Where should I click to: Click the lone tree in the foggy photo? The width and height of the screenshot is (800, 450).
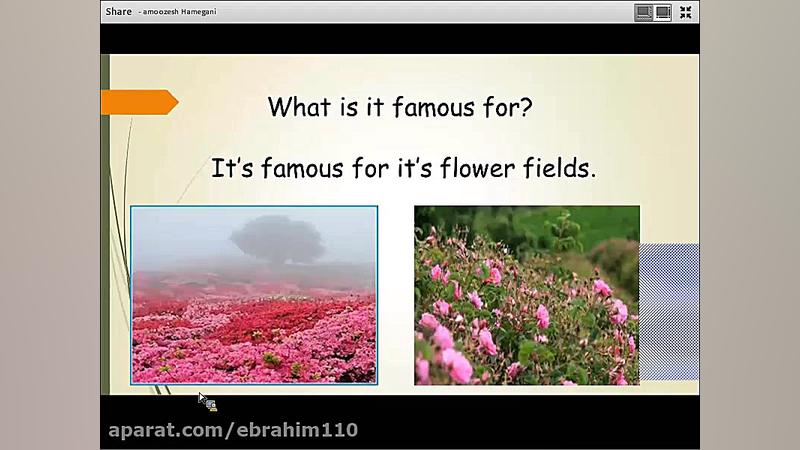(x=278, y=240)
